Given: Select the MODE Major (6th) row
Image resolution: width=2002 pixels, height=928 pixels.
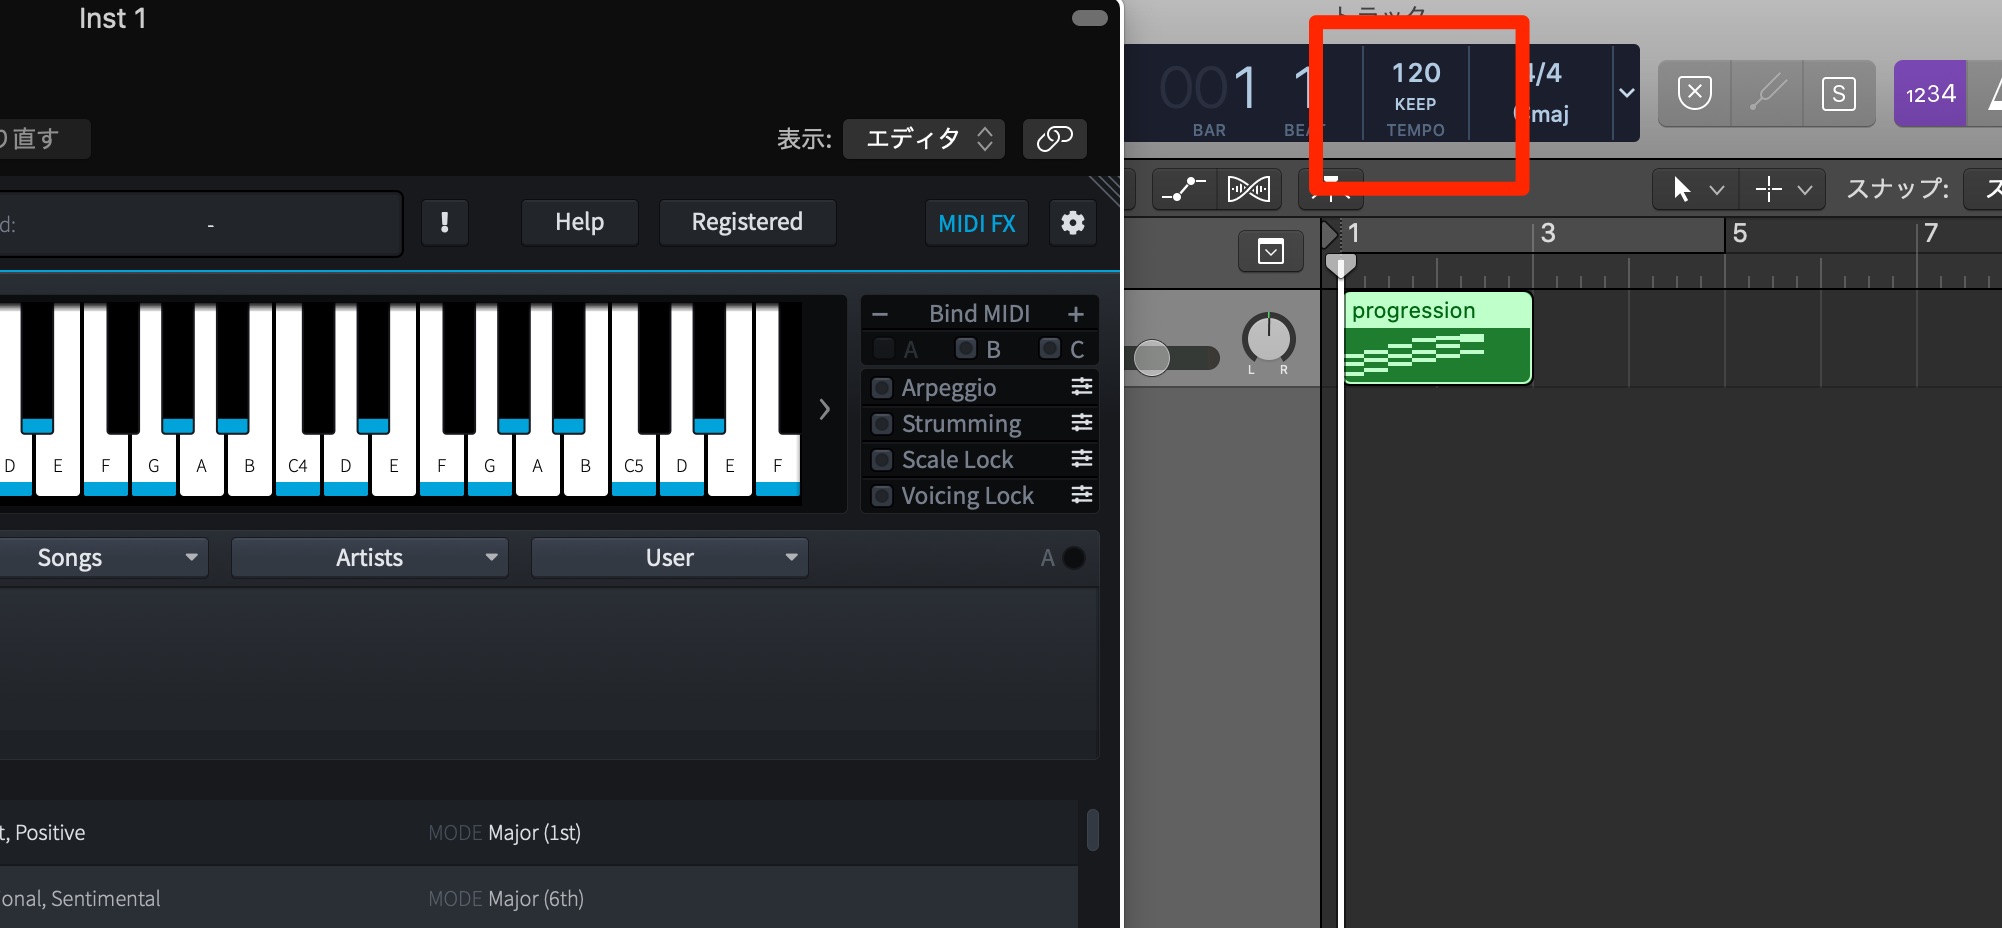Looking at the screenshot, I should click(x=538, y=898).
